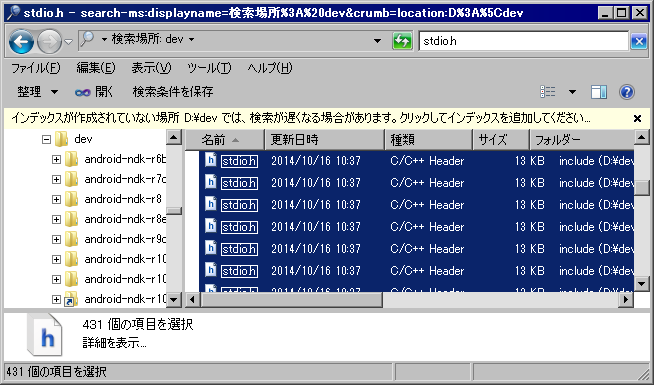Click the large h file icon in details pane
The image size is (654, 385).
pyautogui.click(x=45, y=335)
